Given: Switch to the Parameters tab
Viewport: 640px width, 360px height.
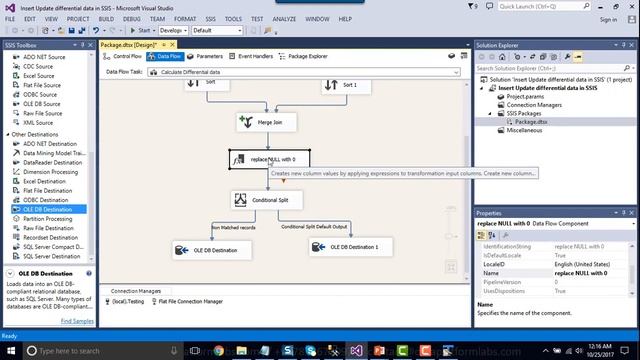Looking at the screenshot, I should pyautogui.click(x=205, y=56).
